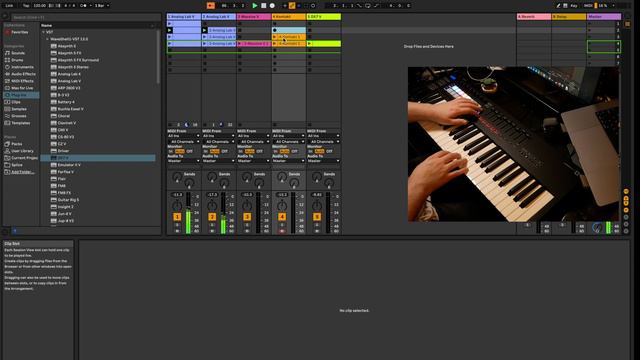Click the Sounds category icon
The width and height of the screenshot is (640, 360).
pos(7,53)
